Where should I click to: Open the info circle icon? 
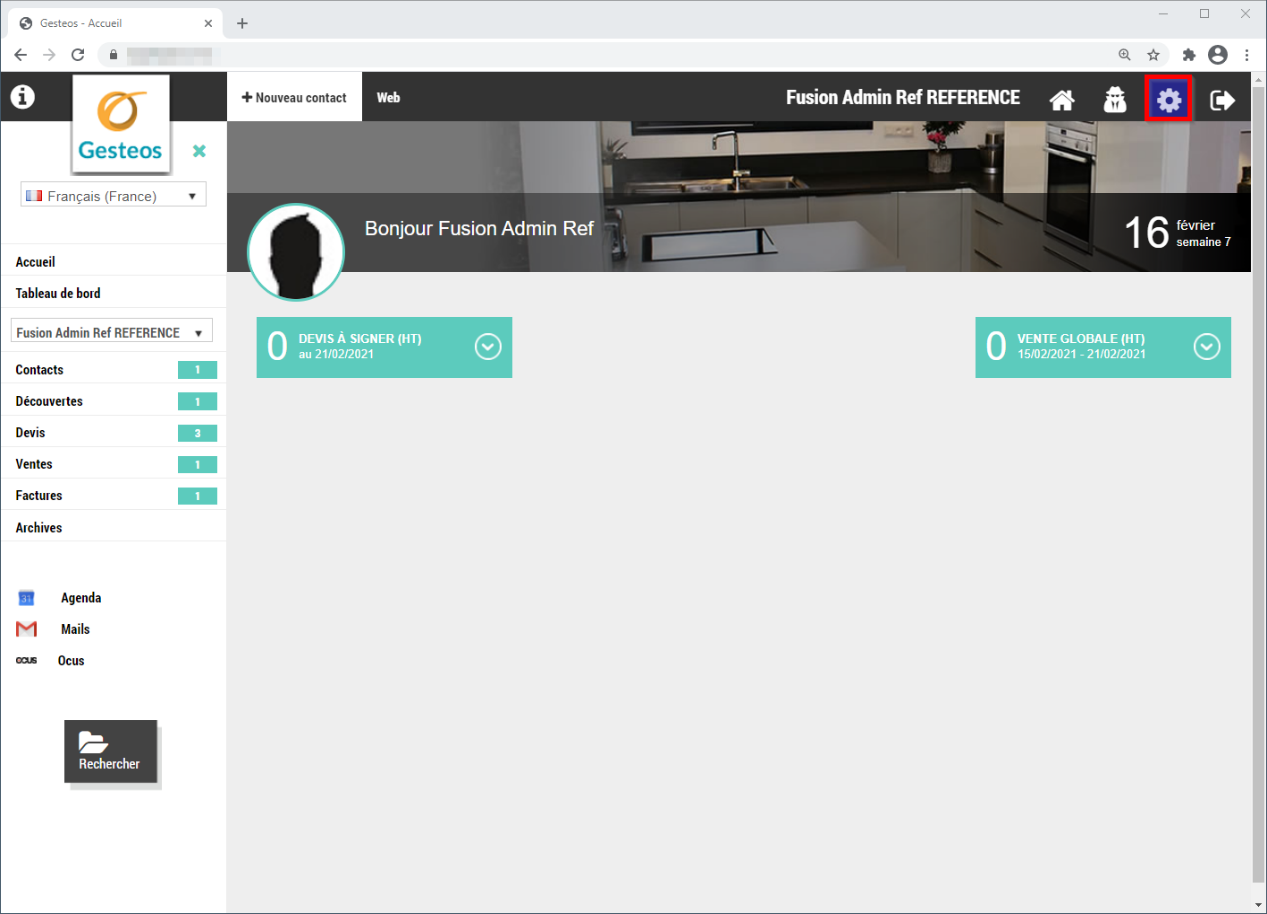tap(22, 97)
